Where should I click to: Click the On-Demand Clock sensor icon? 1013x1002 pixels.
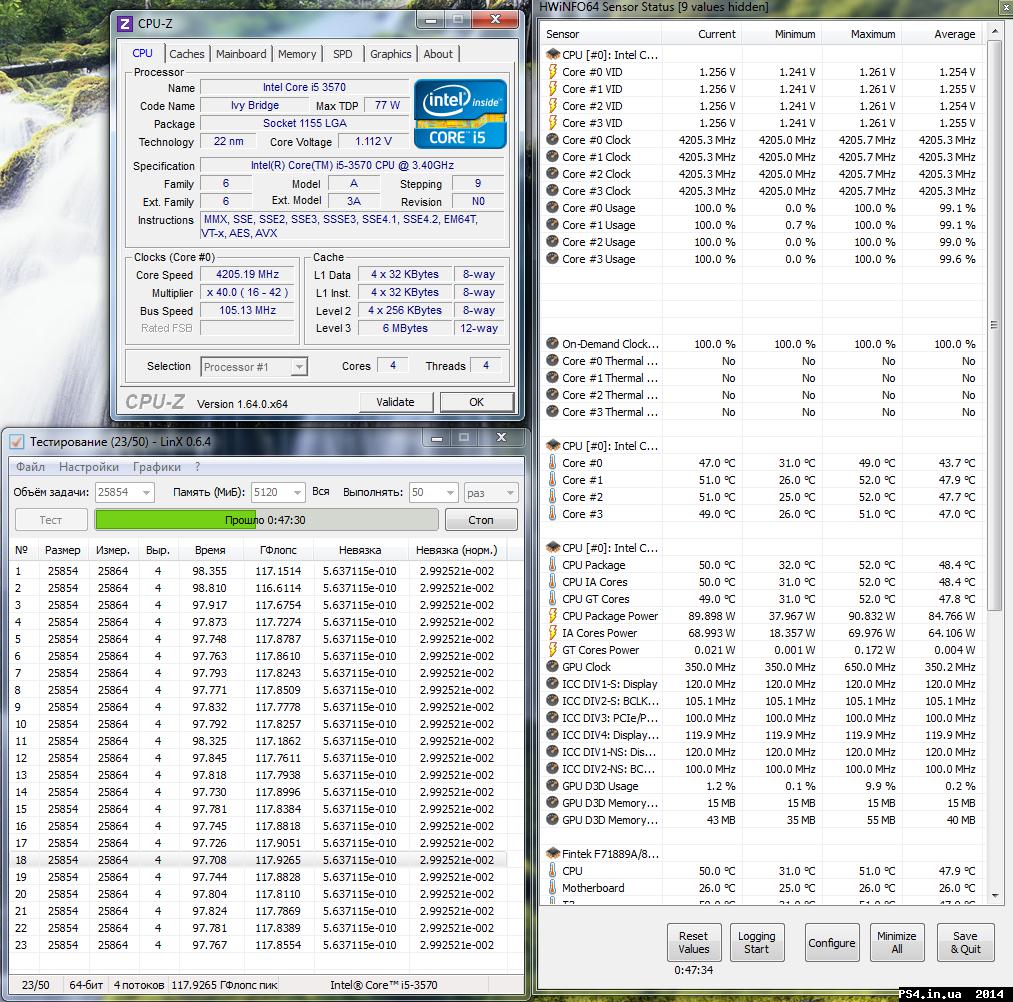click(552, 344)
